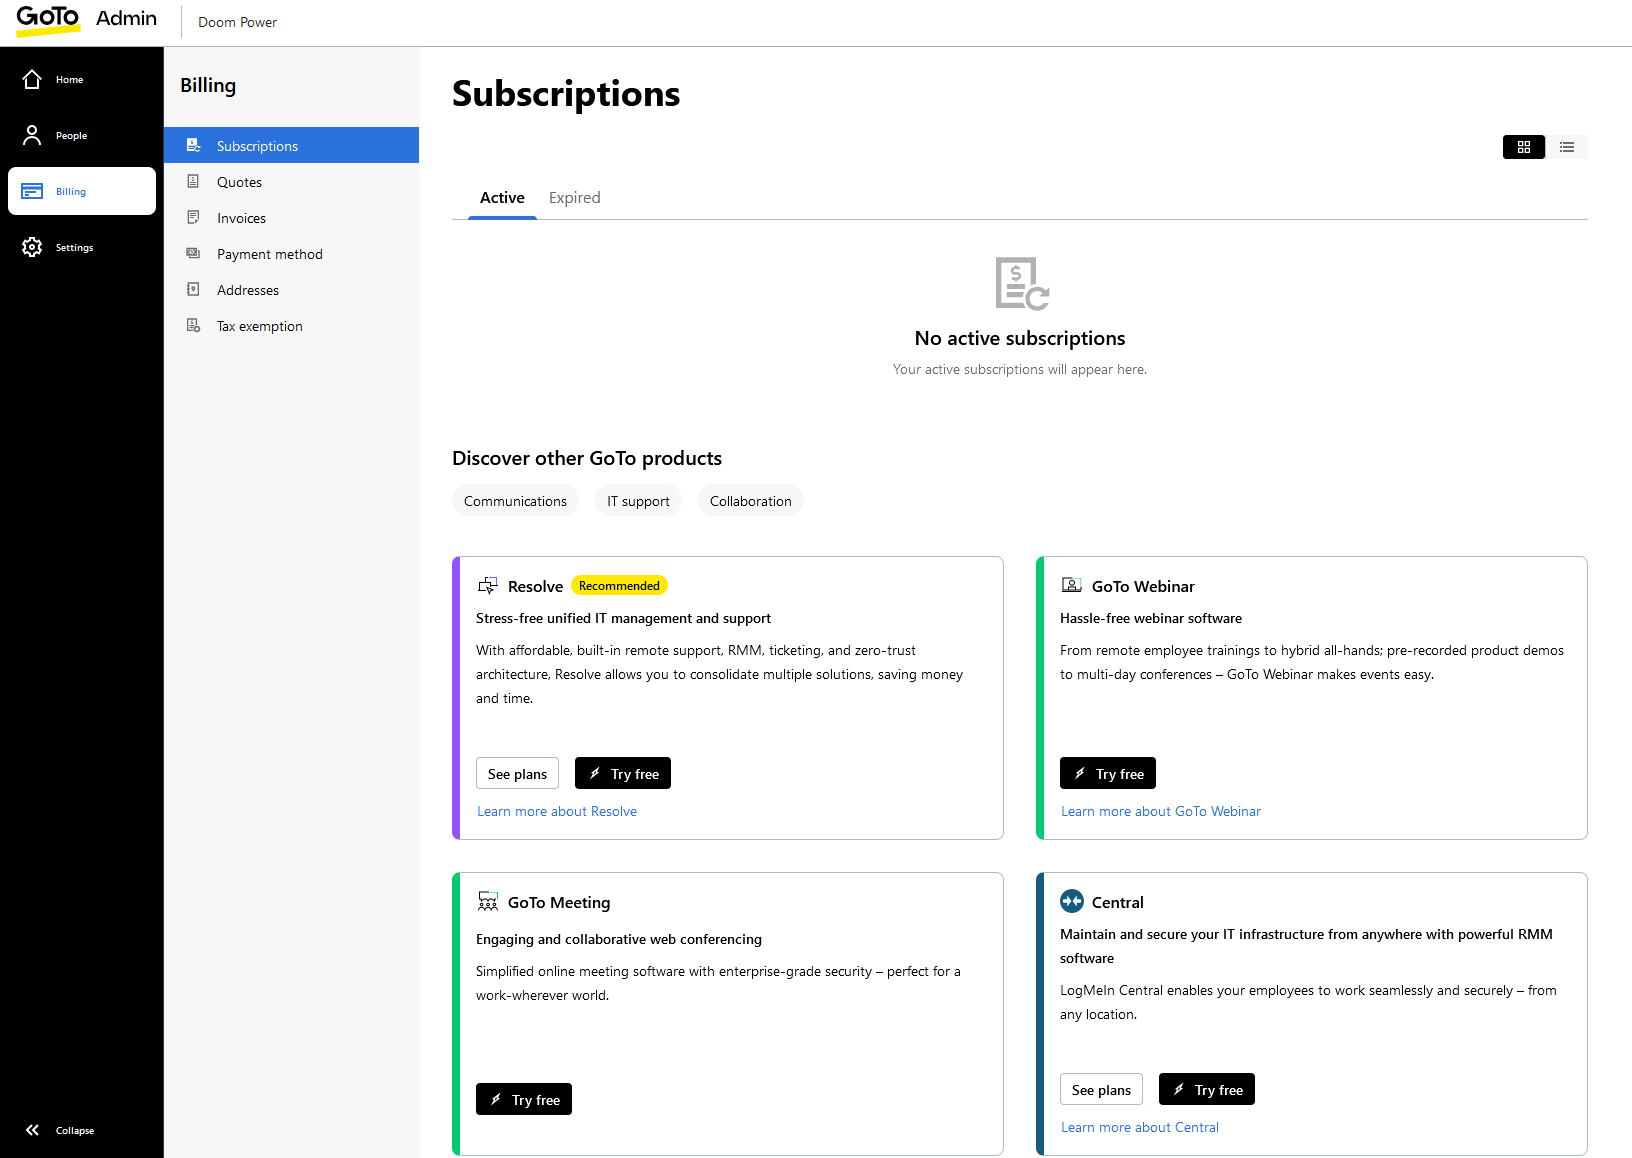The image size is (1632, 1158).
Task: Click the Addresses icon
Action: click(194, 289)
